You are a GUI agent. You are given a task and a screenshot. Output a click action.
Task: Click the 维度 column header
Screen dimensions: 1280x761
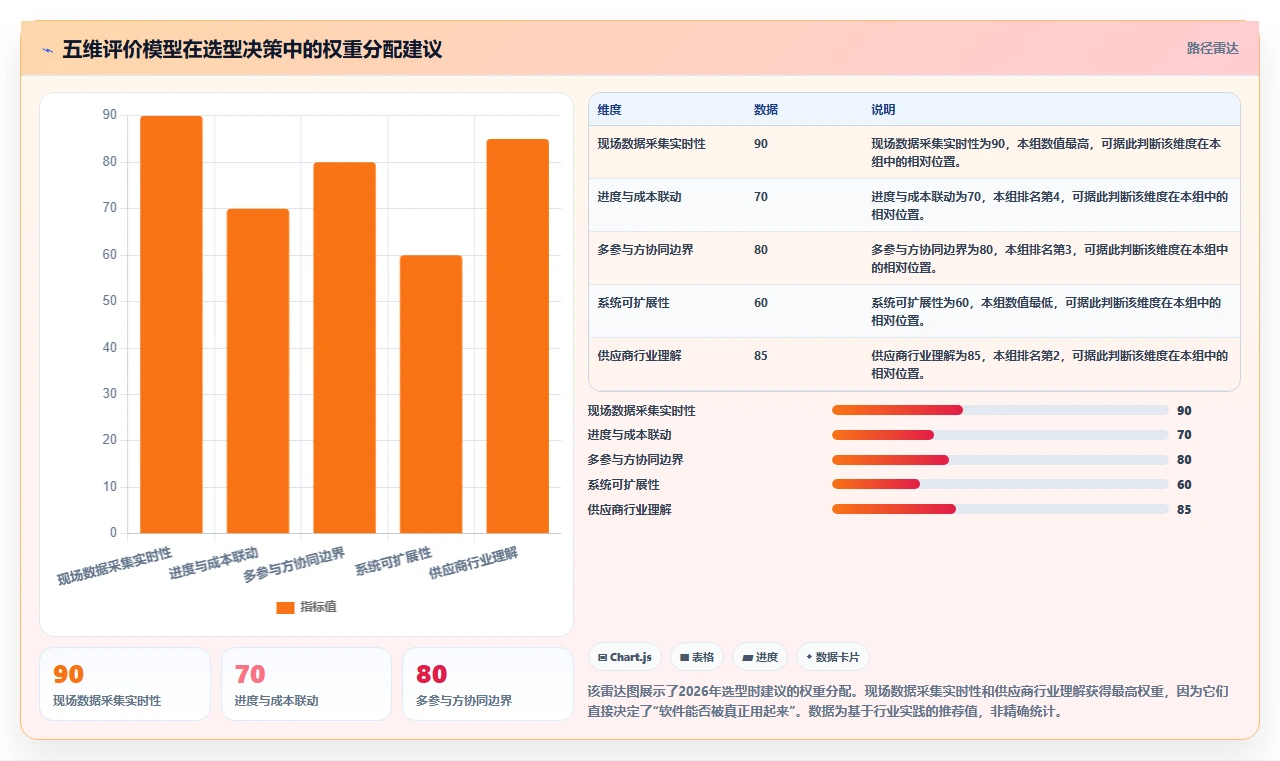tap(609, 109)
